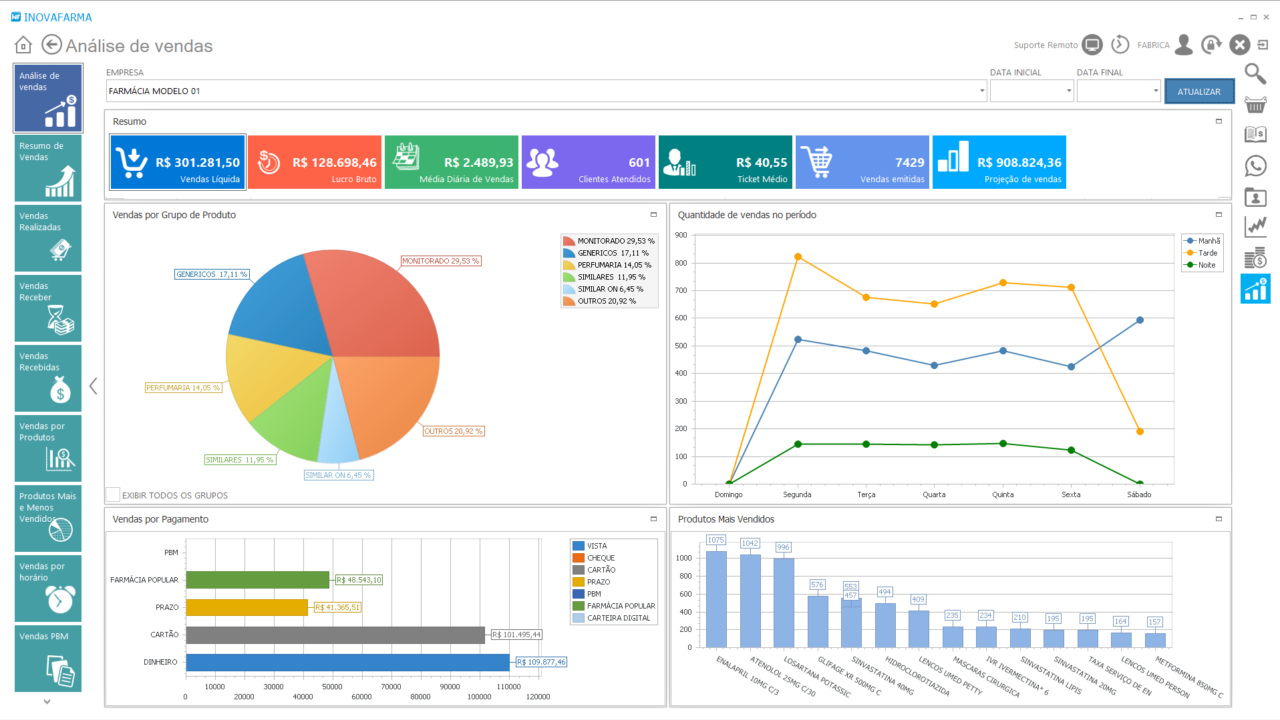Click the shopping basket icon
The width and height of the screenshot is (1280, 720).
1255,104
